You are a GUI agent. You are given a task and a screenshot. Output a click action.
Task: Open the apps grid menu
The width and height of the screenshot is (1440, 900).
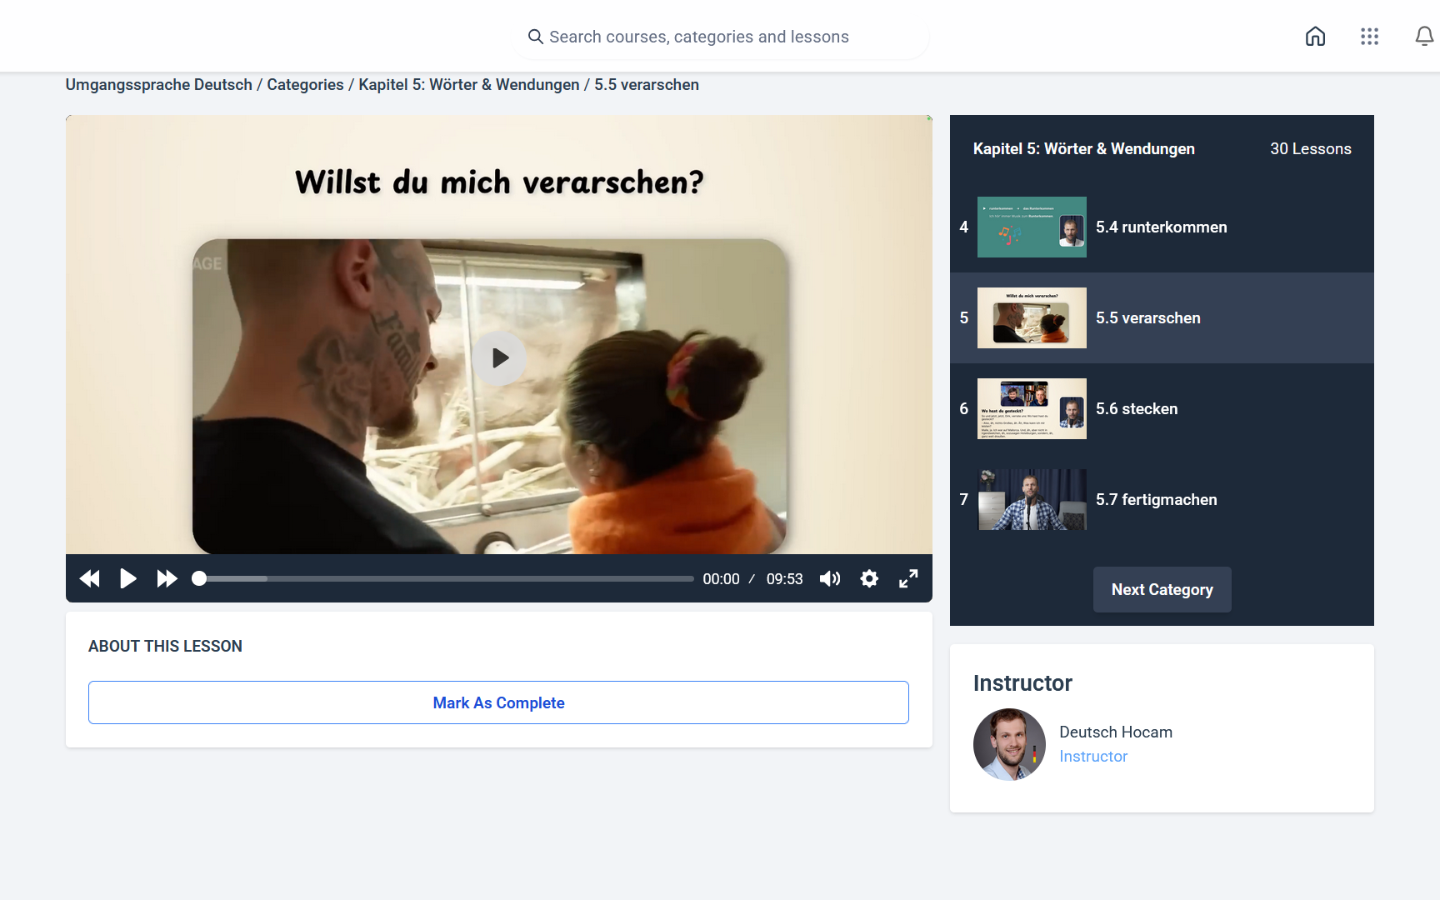pyautogui.click(x=1369, y=37)
